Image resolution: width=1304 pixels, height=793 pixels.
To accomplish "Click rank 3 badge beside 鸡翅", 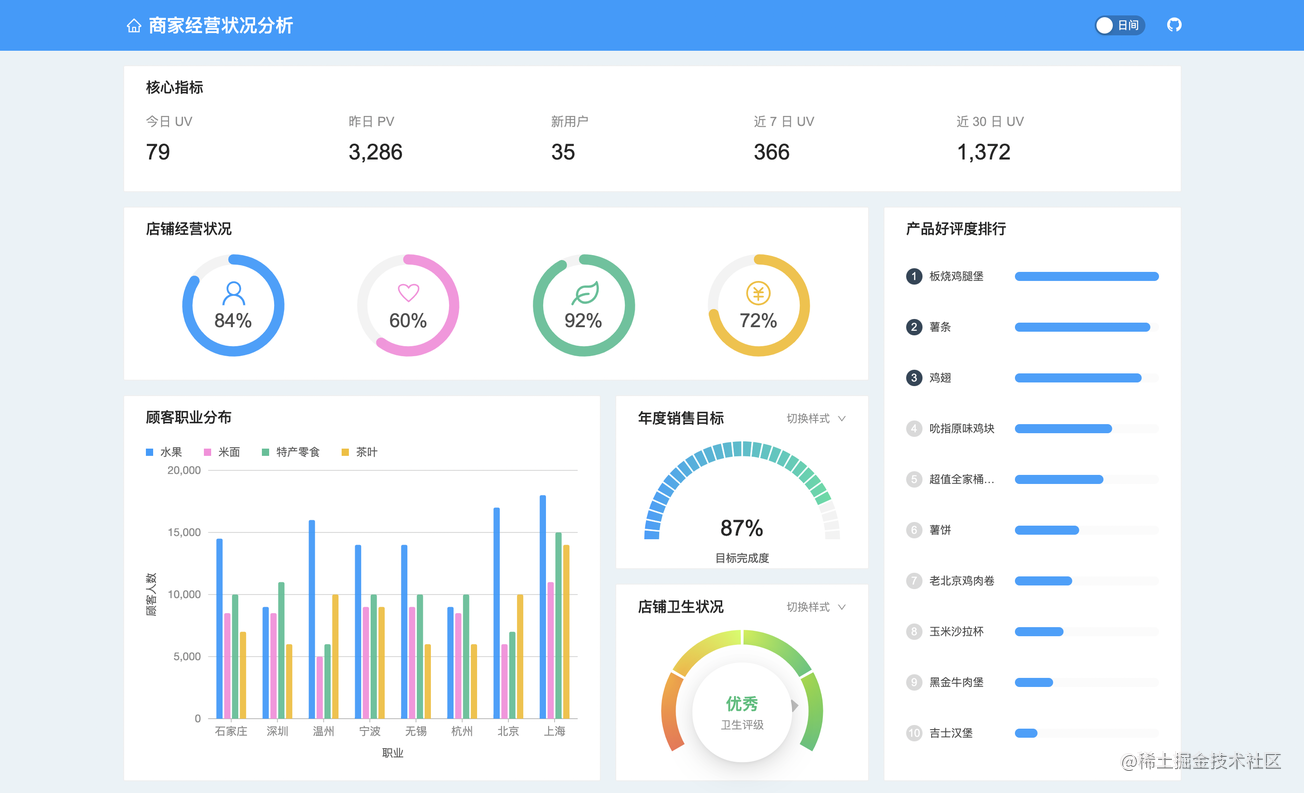I will click(x=913, y=378).
